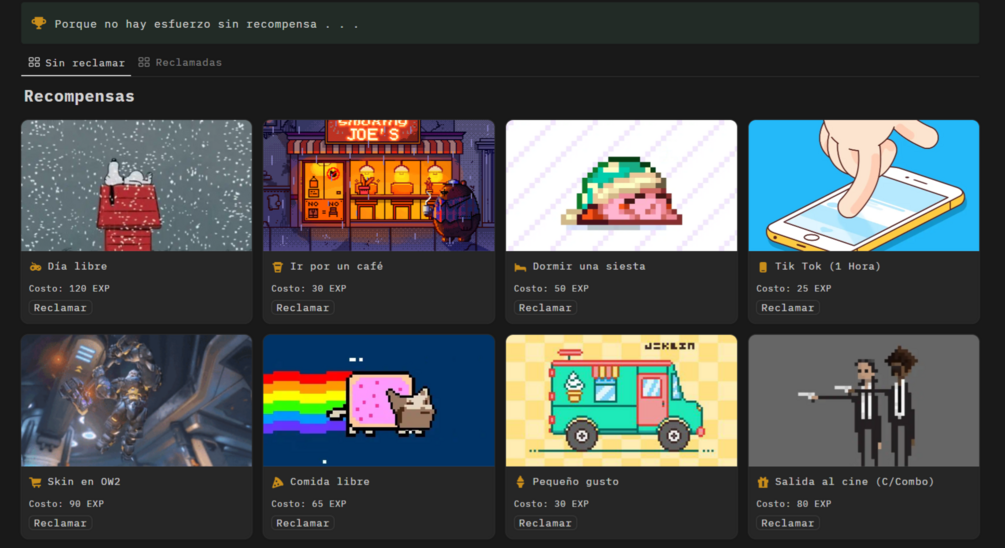Claim the Skin en OW2 reward

coord(60,523)
